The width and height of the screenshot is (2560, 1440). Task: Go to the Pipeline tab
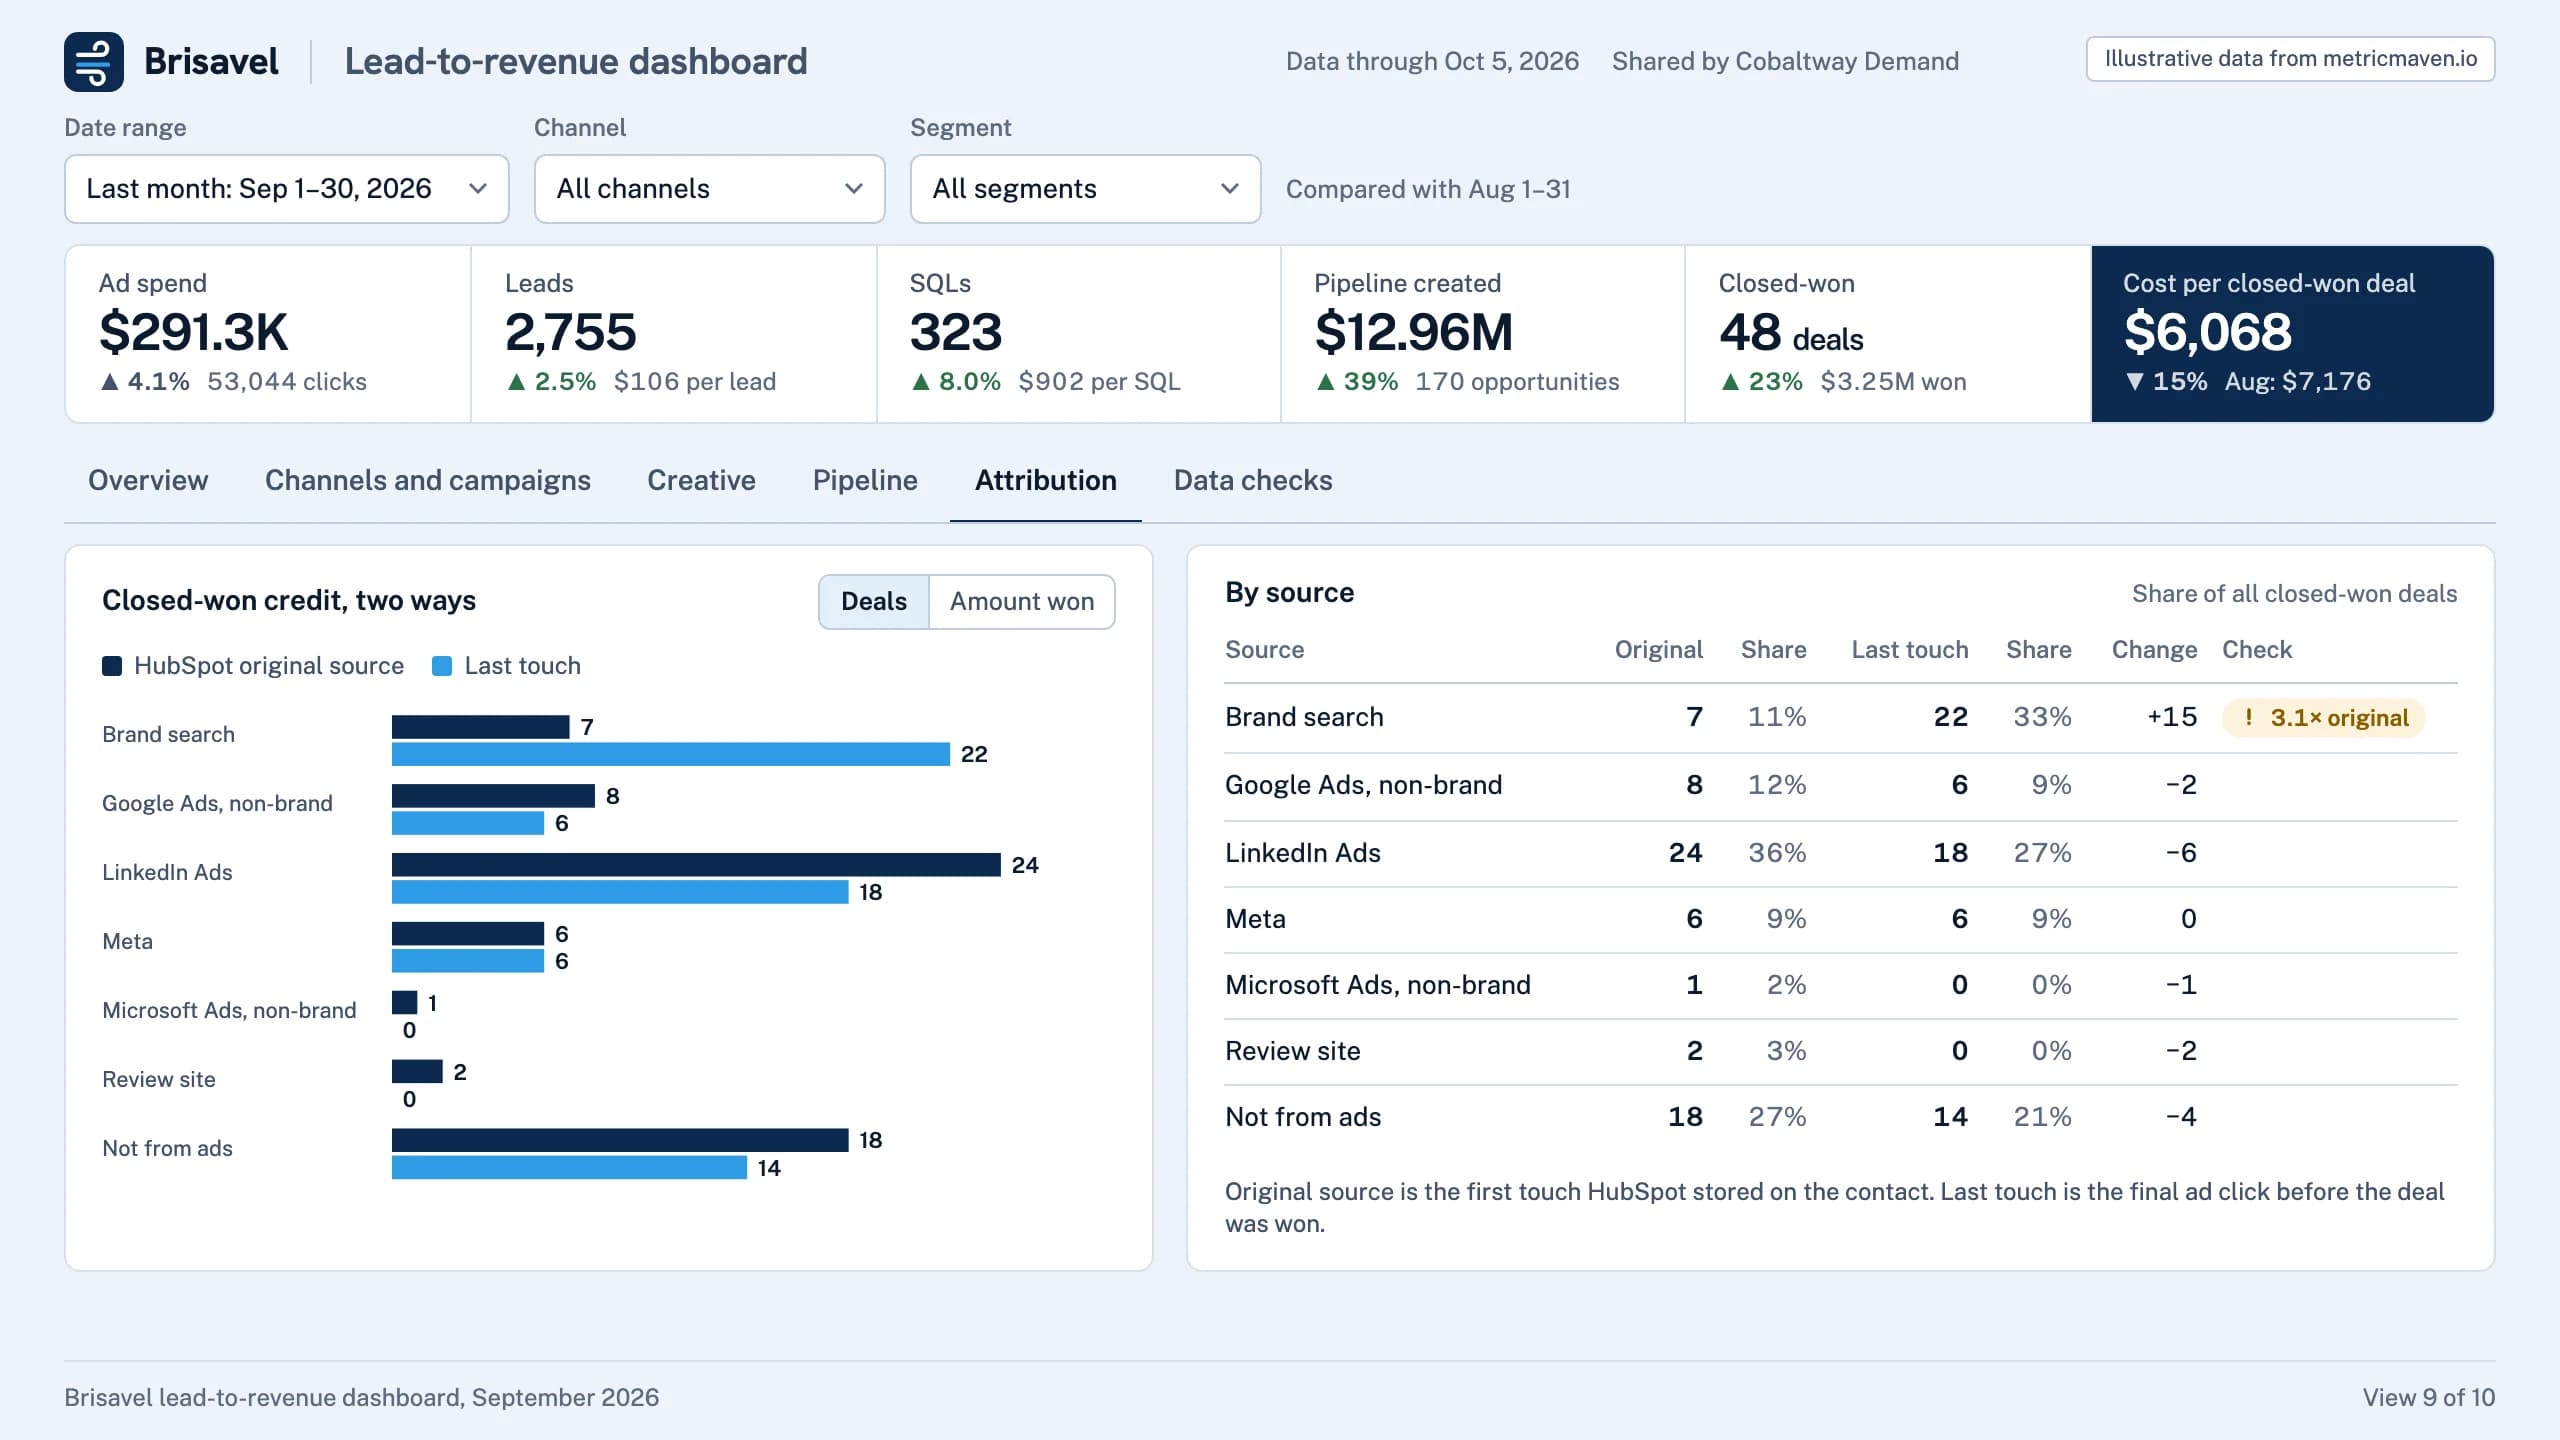click(865, 481)
